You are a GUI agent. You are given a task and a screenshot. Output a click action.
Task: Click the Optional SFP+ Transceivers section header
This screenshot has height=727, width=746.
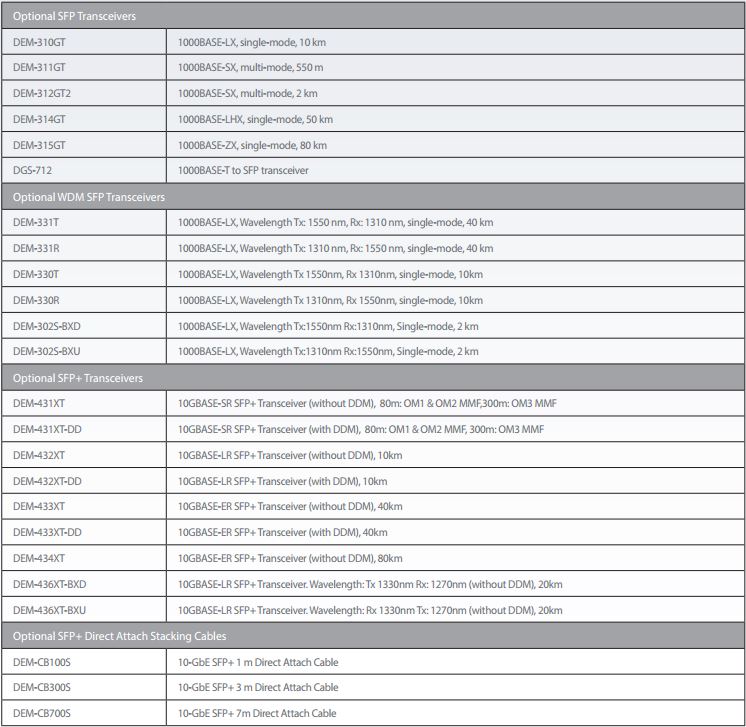[x=78, y=378]
